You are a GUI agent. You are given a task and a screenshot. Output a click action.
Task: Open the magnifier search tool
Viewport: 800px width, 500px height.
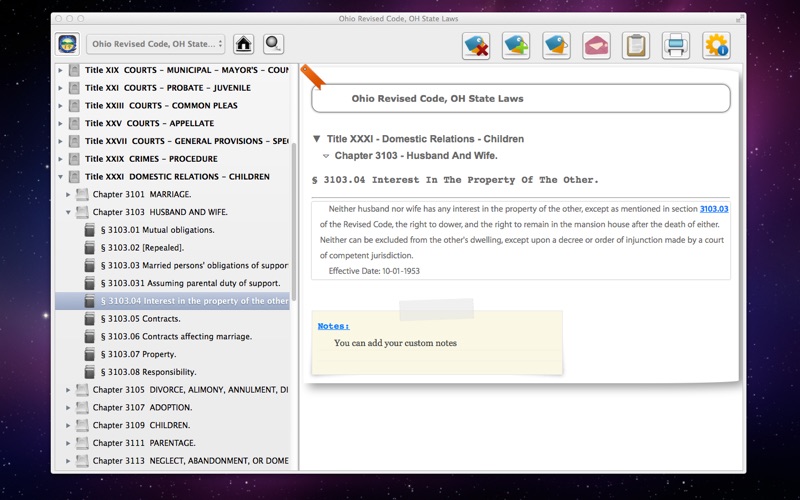tap(273, 44)
